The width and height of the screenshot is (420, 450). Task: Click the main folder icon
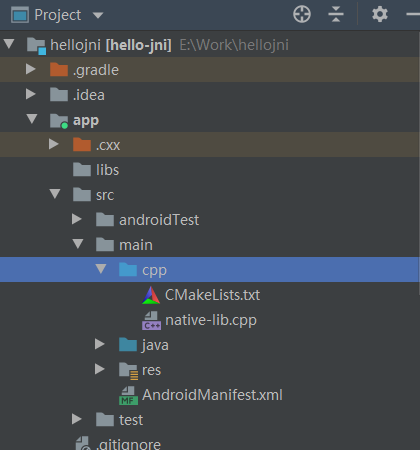105,245
